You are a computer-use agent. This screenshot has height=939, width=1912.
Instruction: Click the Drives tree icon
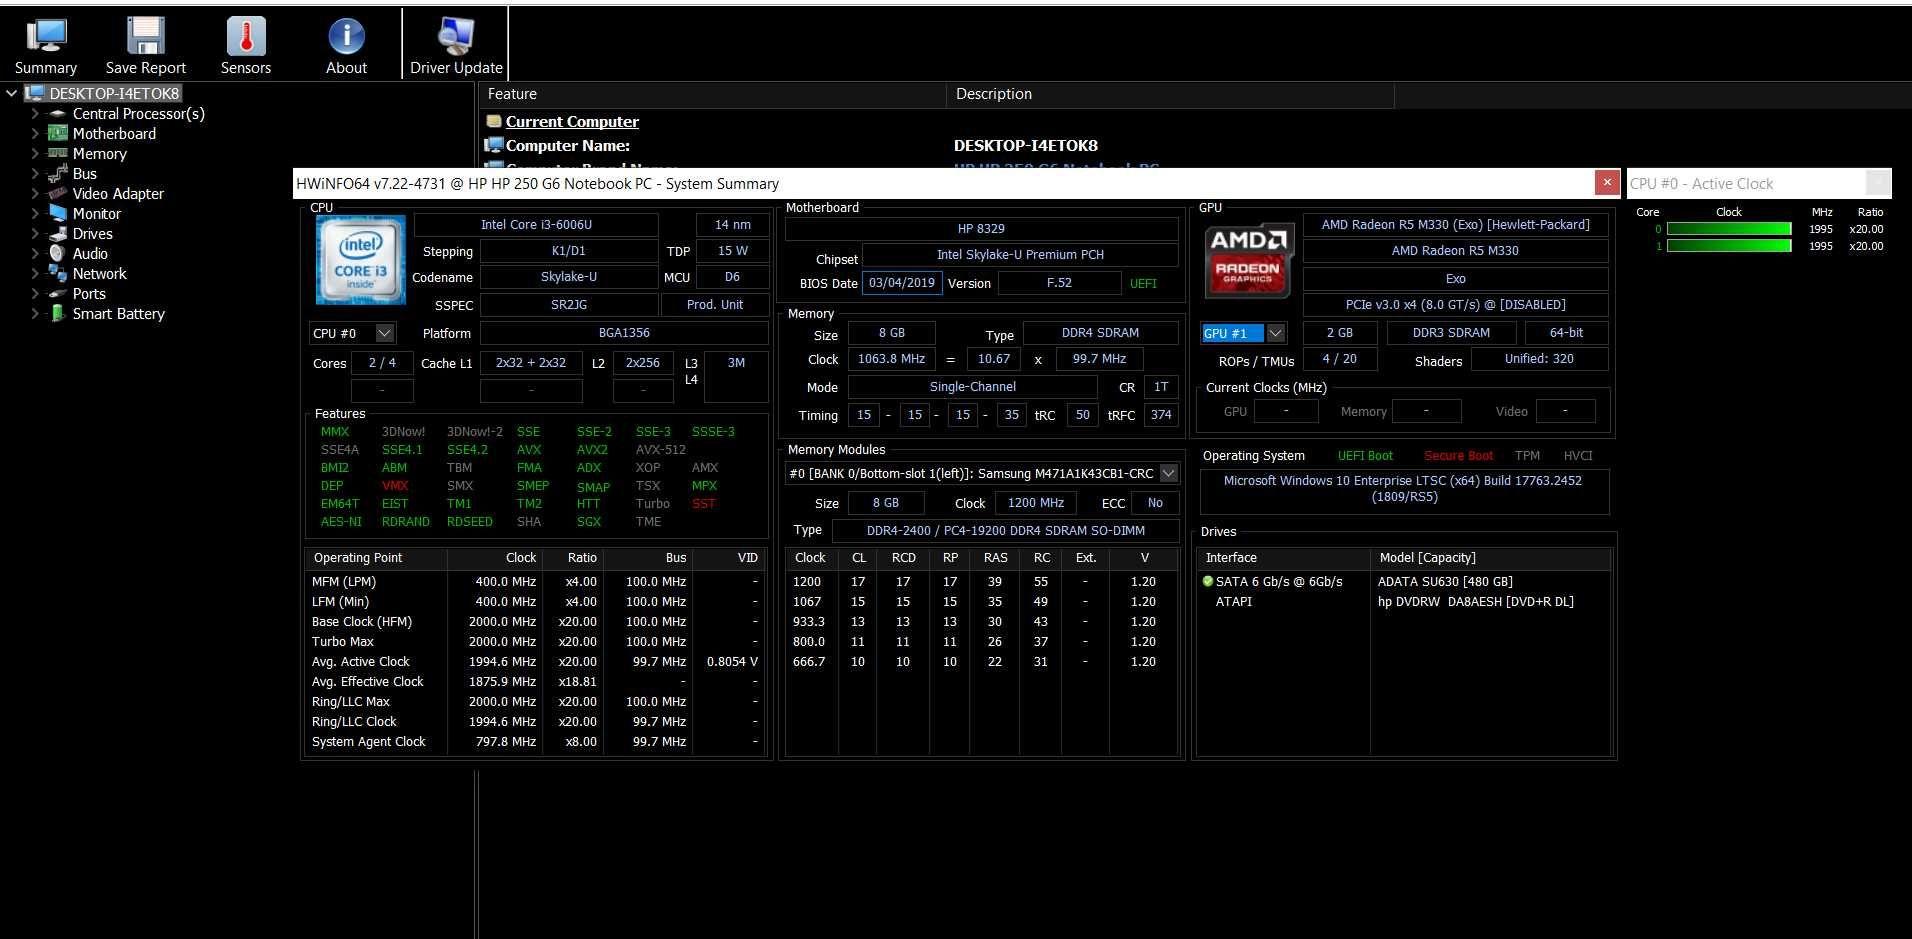click(x=58, y=233)
